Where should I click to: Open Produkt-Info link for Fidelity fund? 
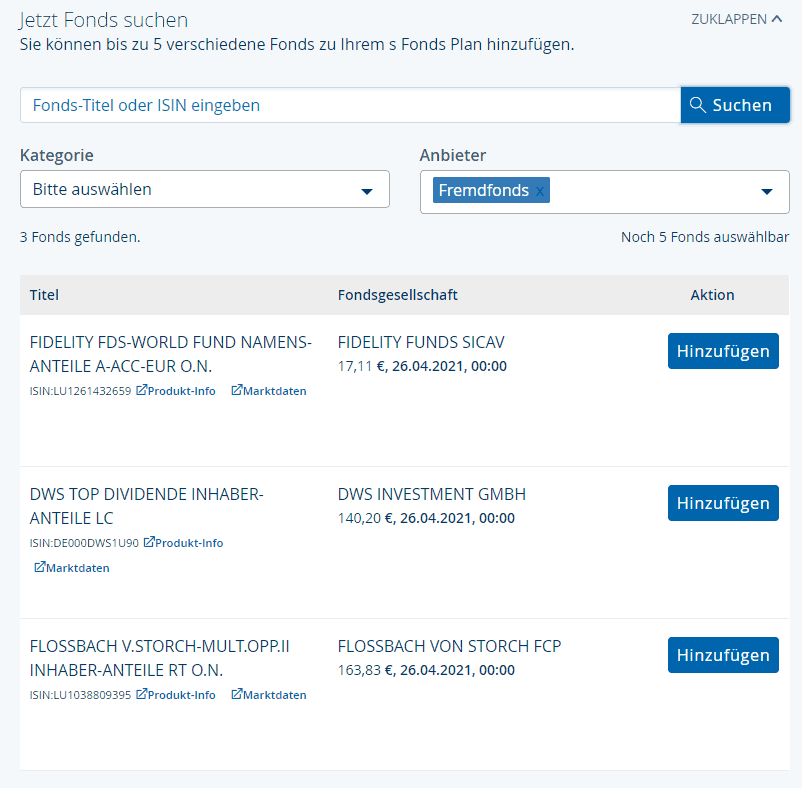[x=175, y=391]
